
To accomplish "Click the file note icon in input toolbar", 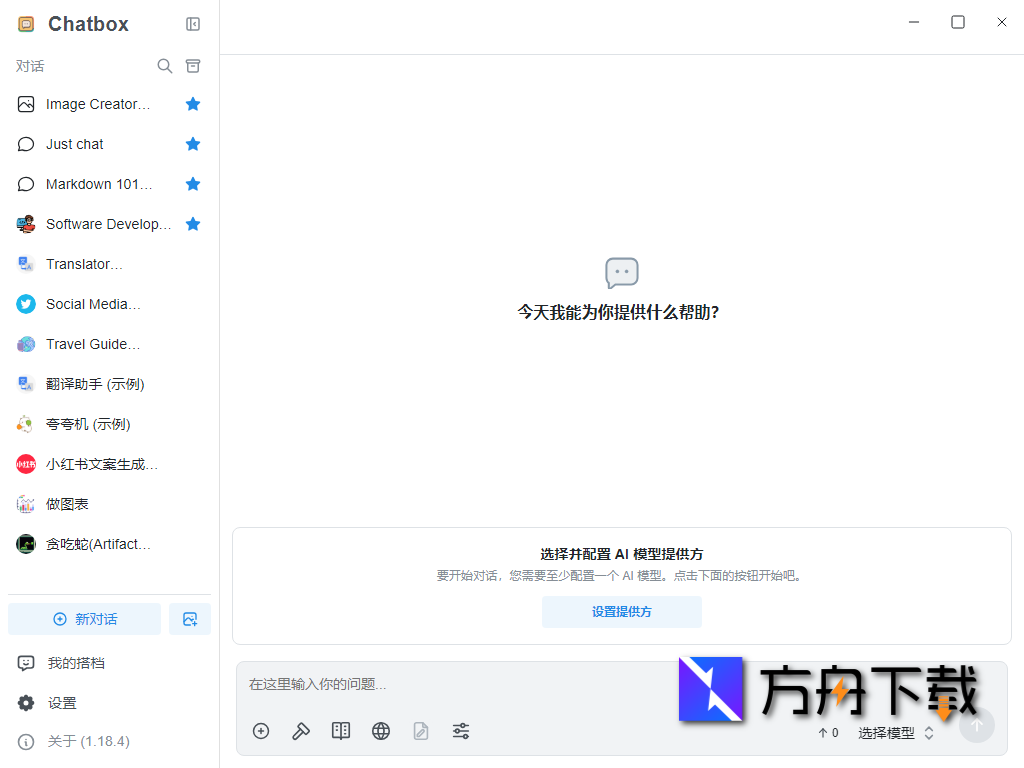I will click(x=421, y=731).
